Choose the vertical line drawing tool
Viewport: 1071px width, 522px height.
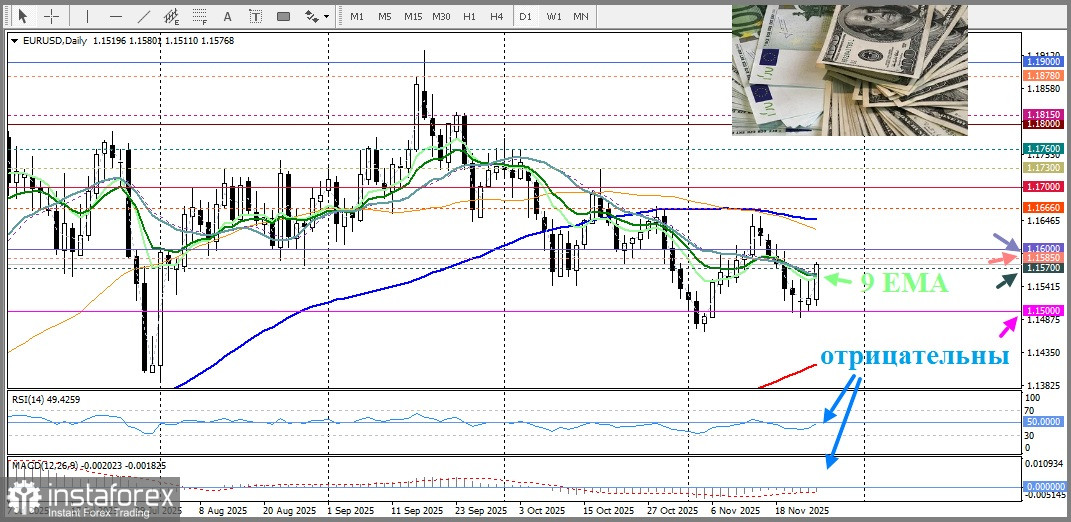point(88,16)
